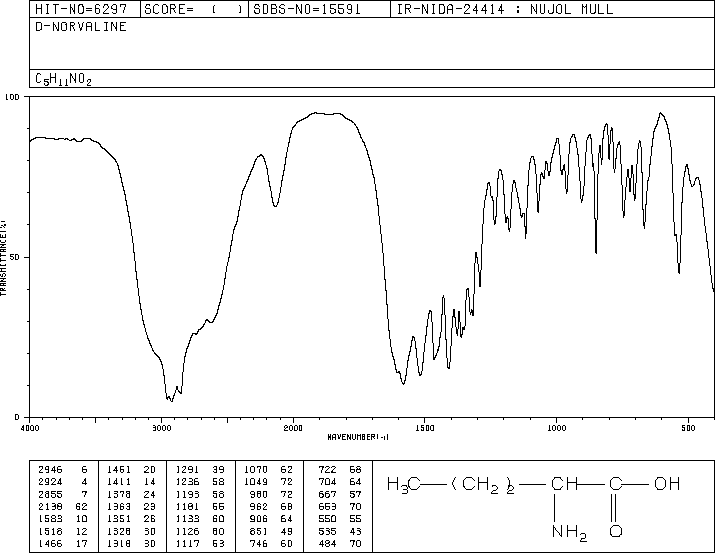
Task: Select the molecular formula C5H11NO2
Action: click(x=63, y=79)
